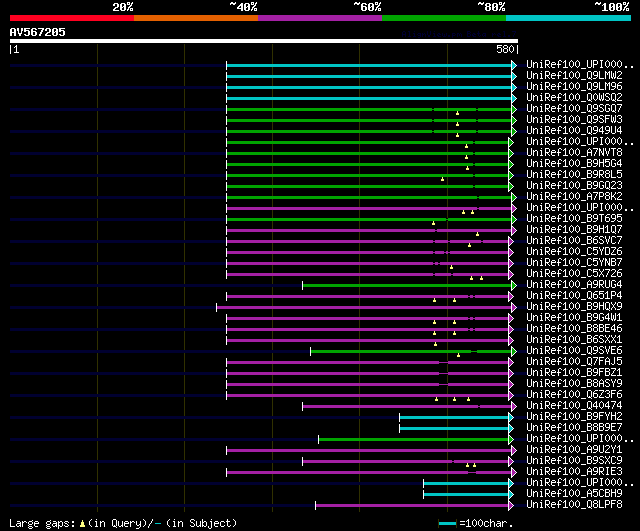Click the purple alignment bar for Q8LPF8

click(412, 506)
